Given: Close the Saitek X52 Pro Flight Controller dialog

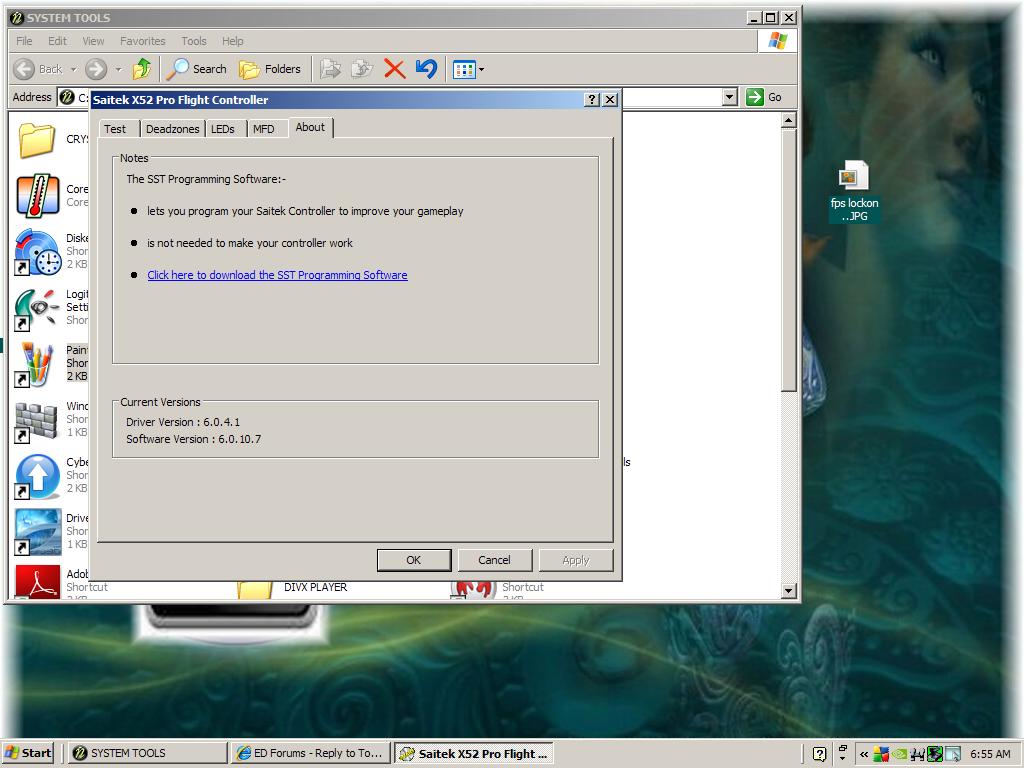Looking at the screenshot, I should click(x=610, y=99).
